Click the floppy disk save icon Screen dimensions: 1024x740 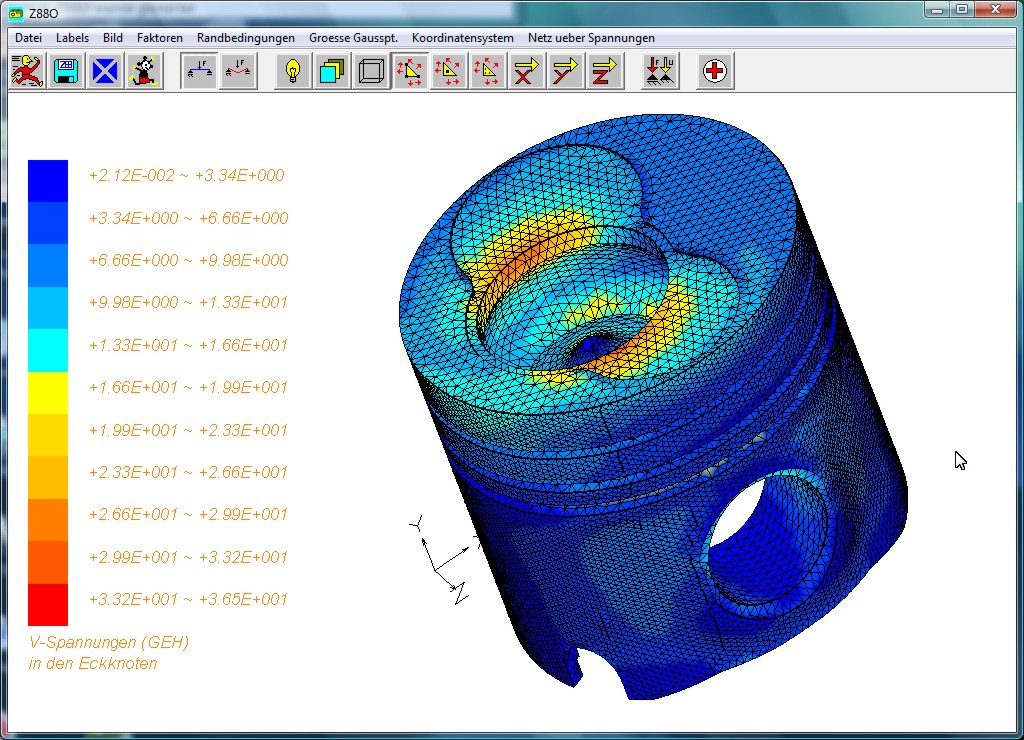click(x=66, y=72)
